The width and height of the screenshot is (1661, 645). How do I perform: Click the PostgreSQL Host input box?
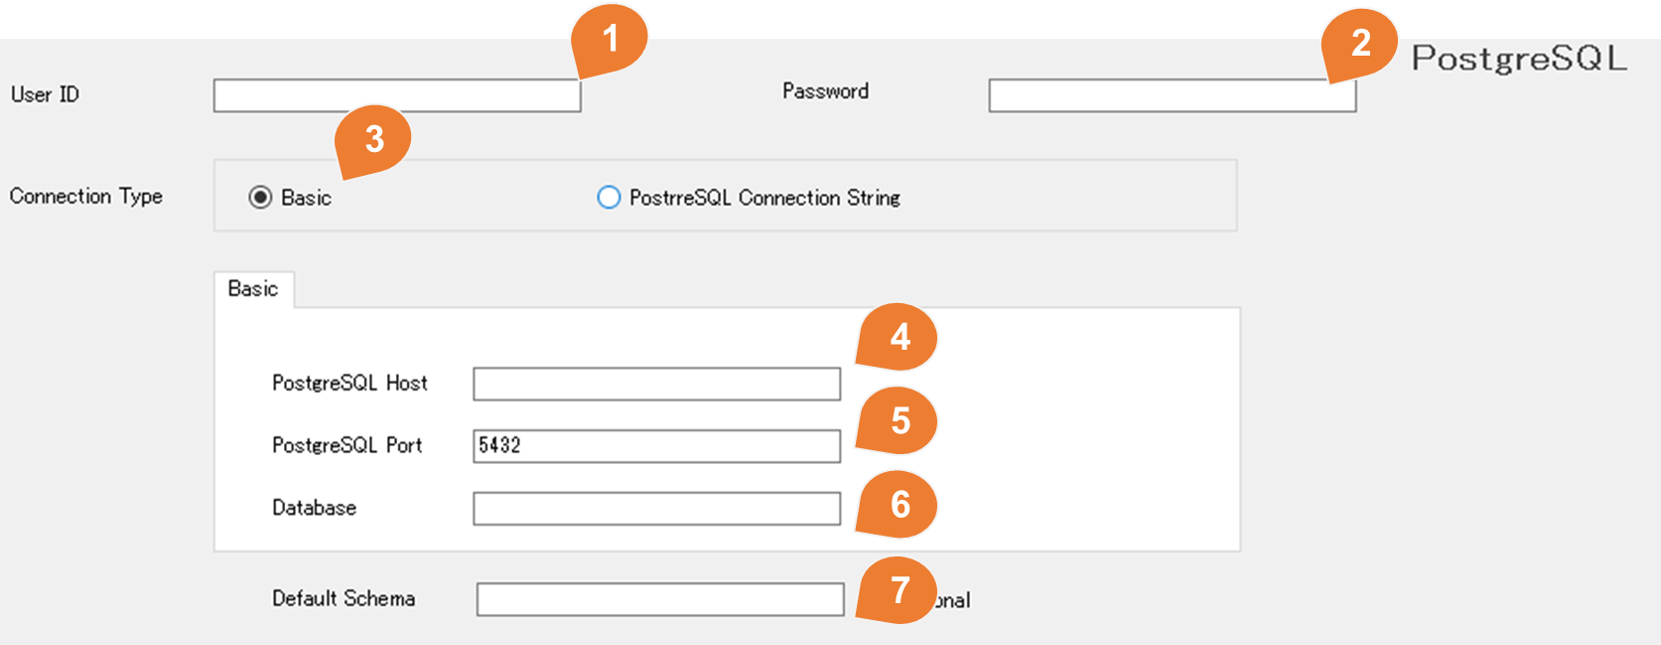655,384
